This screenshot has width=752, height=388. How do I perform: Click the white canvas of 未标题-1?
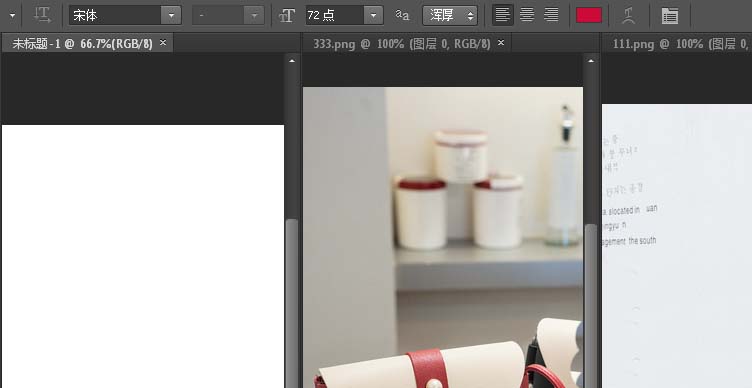142,256
